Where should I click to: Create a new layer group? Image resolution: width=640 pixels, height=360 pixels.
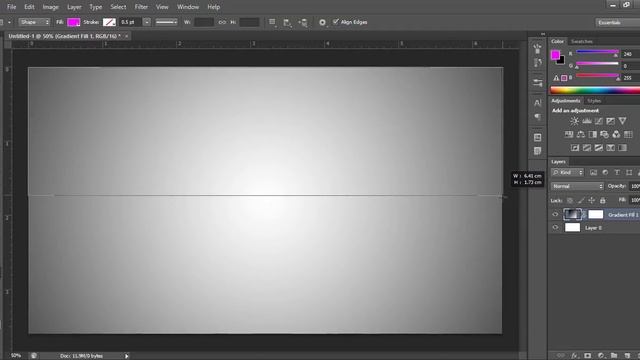(x=614, y=356)
